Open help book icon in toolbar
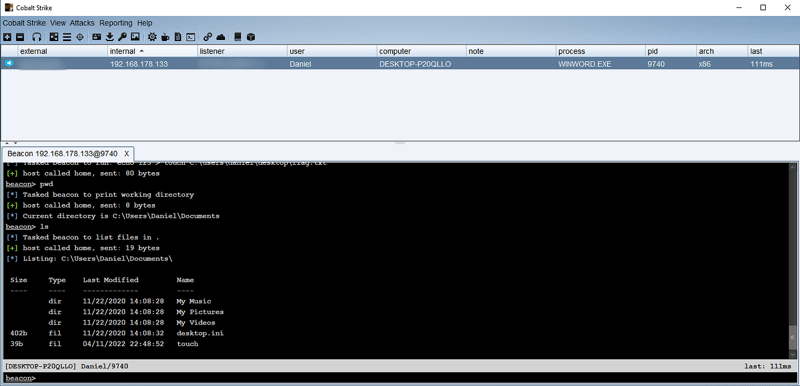Image resolution: width=800 pixels, height=386 pixels. 237,37
